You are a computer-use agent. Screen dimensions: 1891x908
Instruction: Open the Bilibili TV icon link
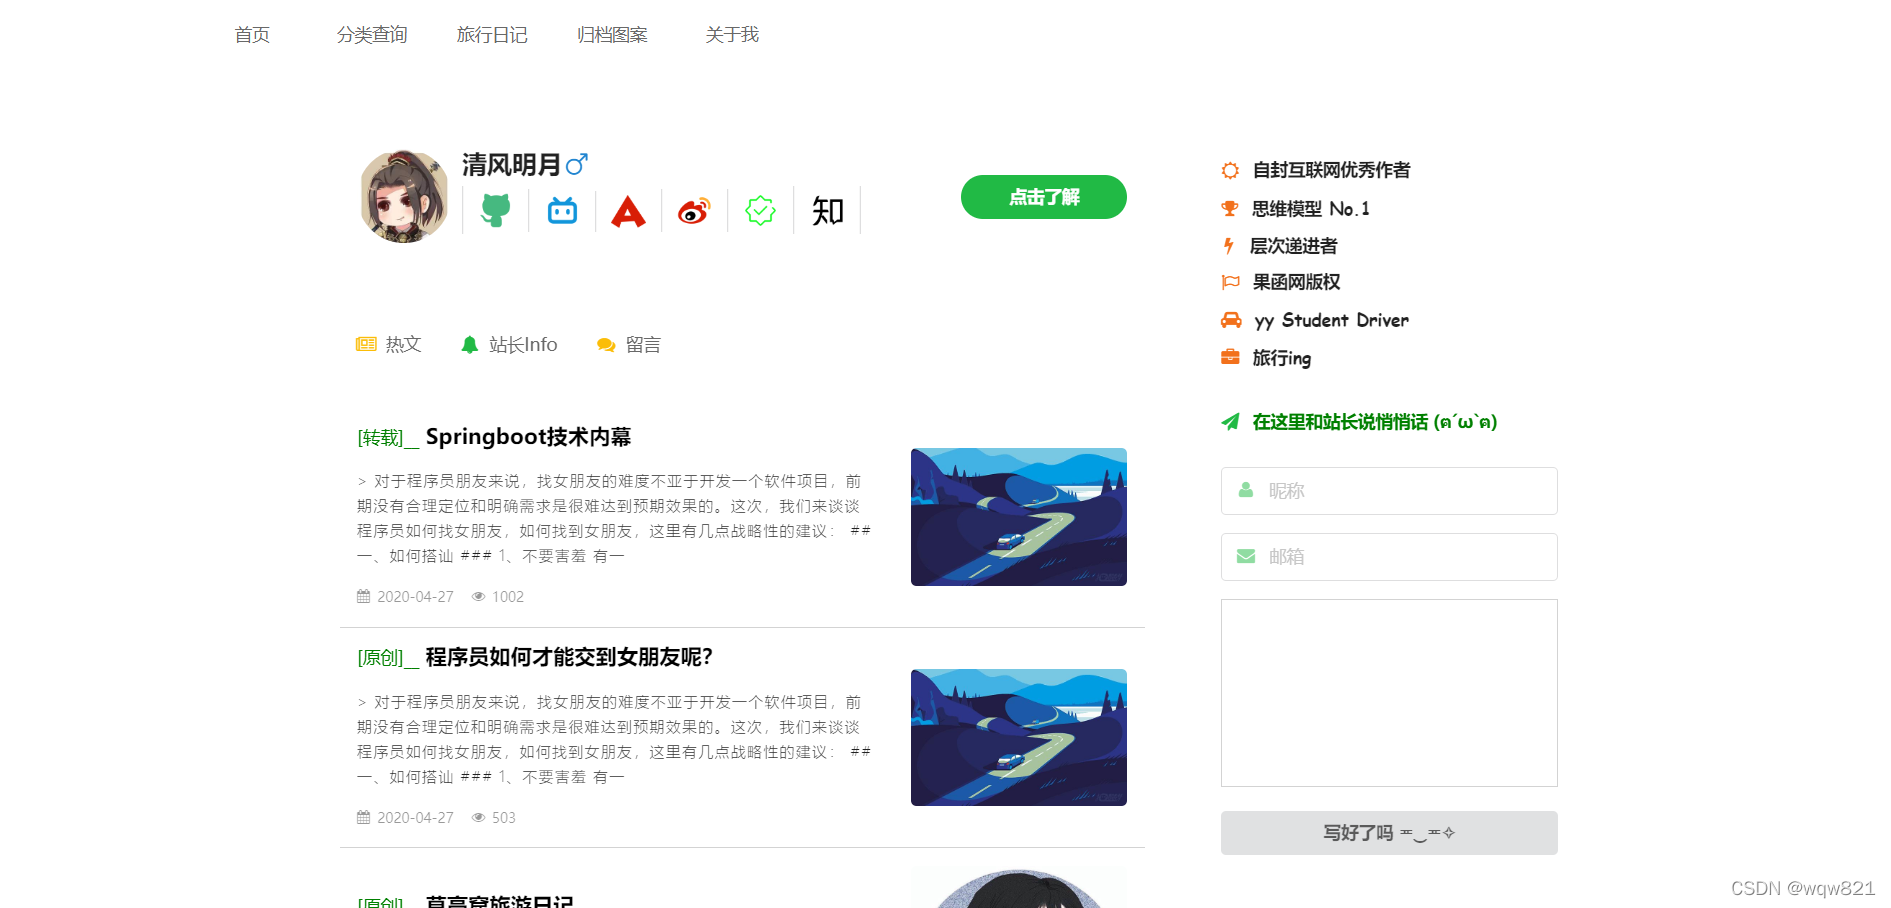[x=562, y=211]
